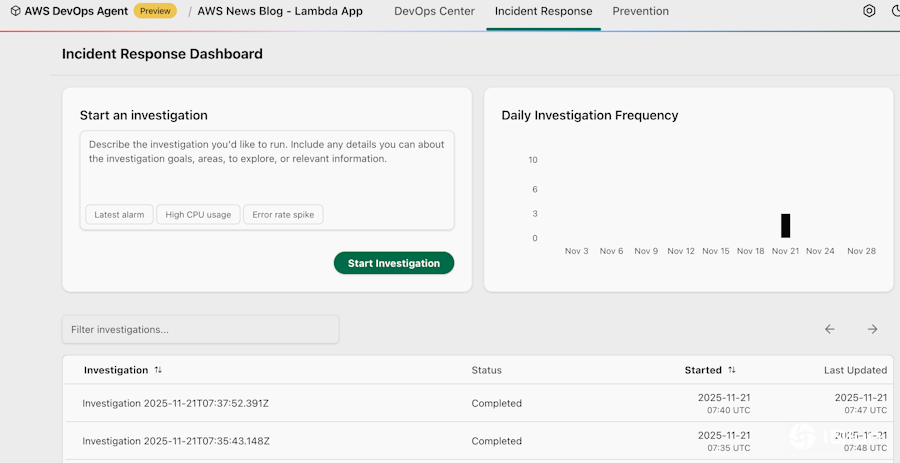Choose the High CPU usage suggestion chip
Screen dimensions: 900x463
[x=198, y=214]
